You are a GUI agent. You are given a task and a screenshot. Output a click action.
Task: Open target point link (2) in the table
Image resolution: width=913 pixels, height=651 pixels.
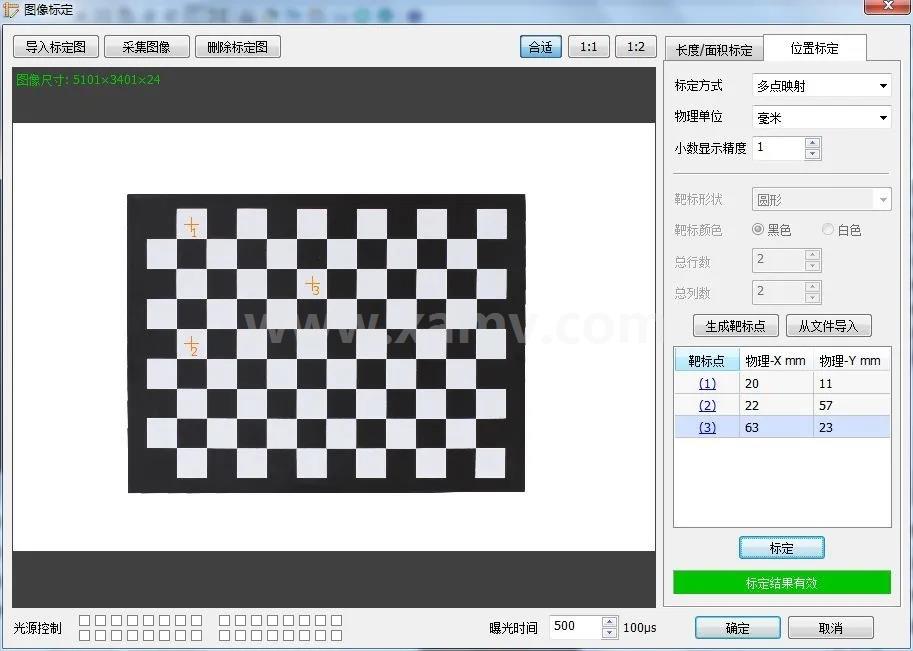point(707,405)
